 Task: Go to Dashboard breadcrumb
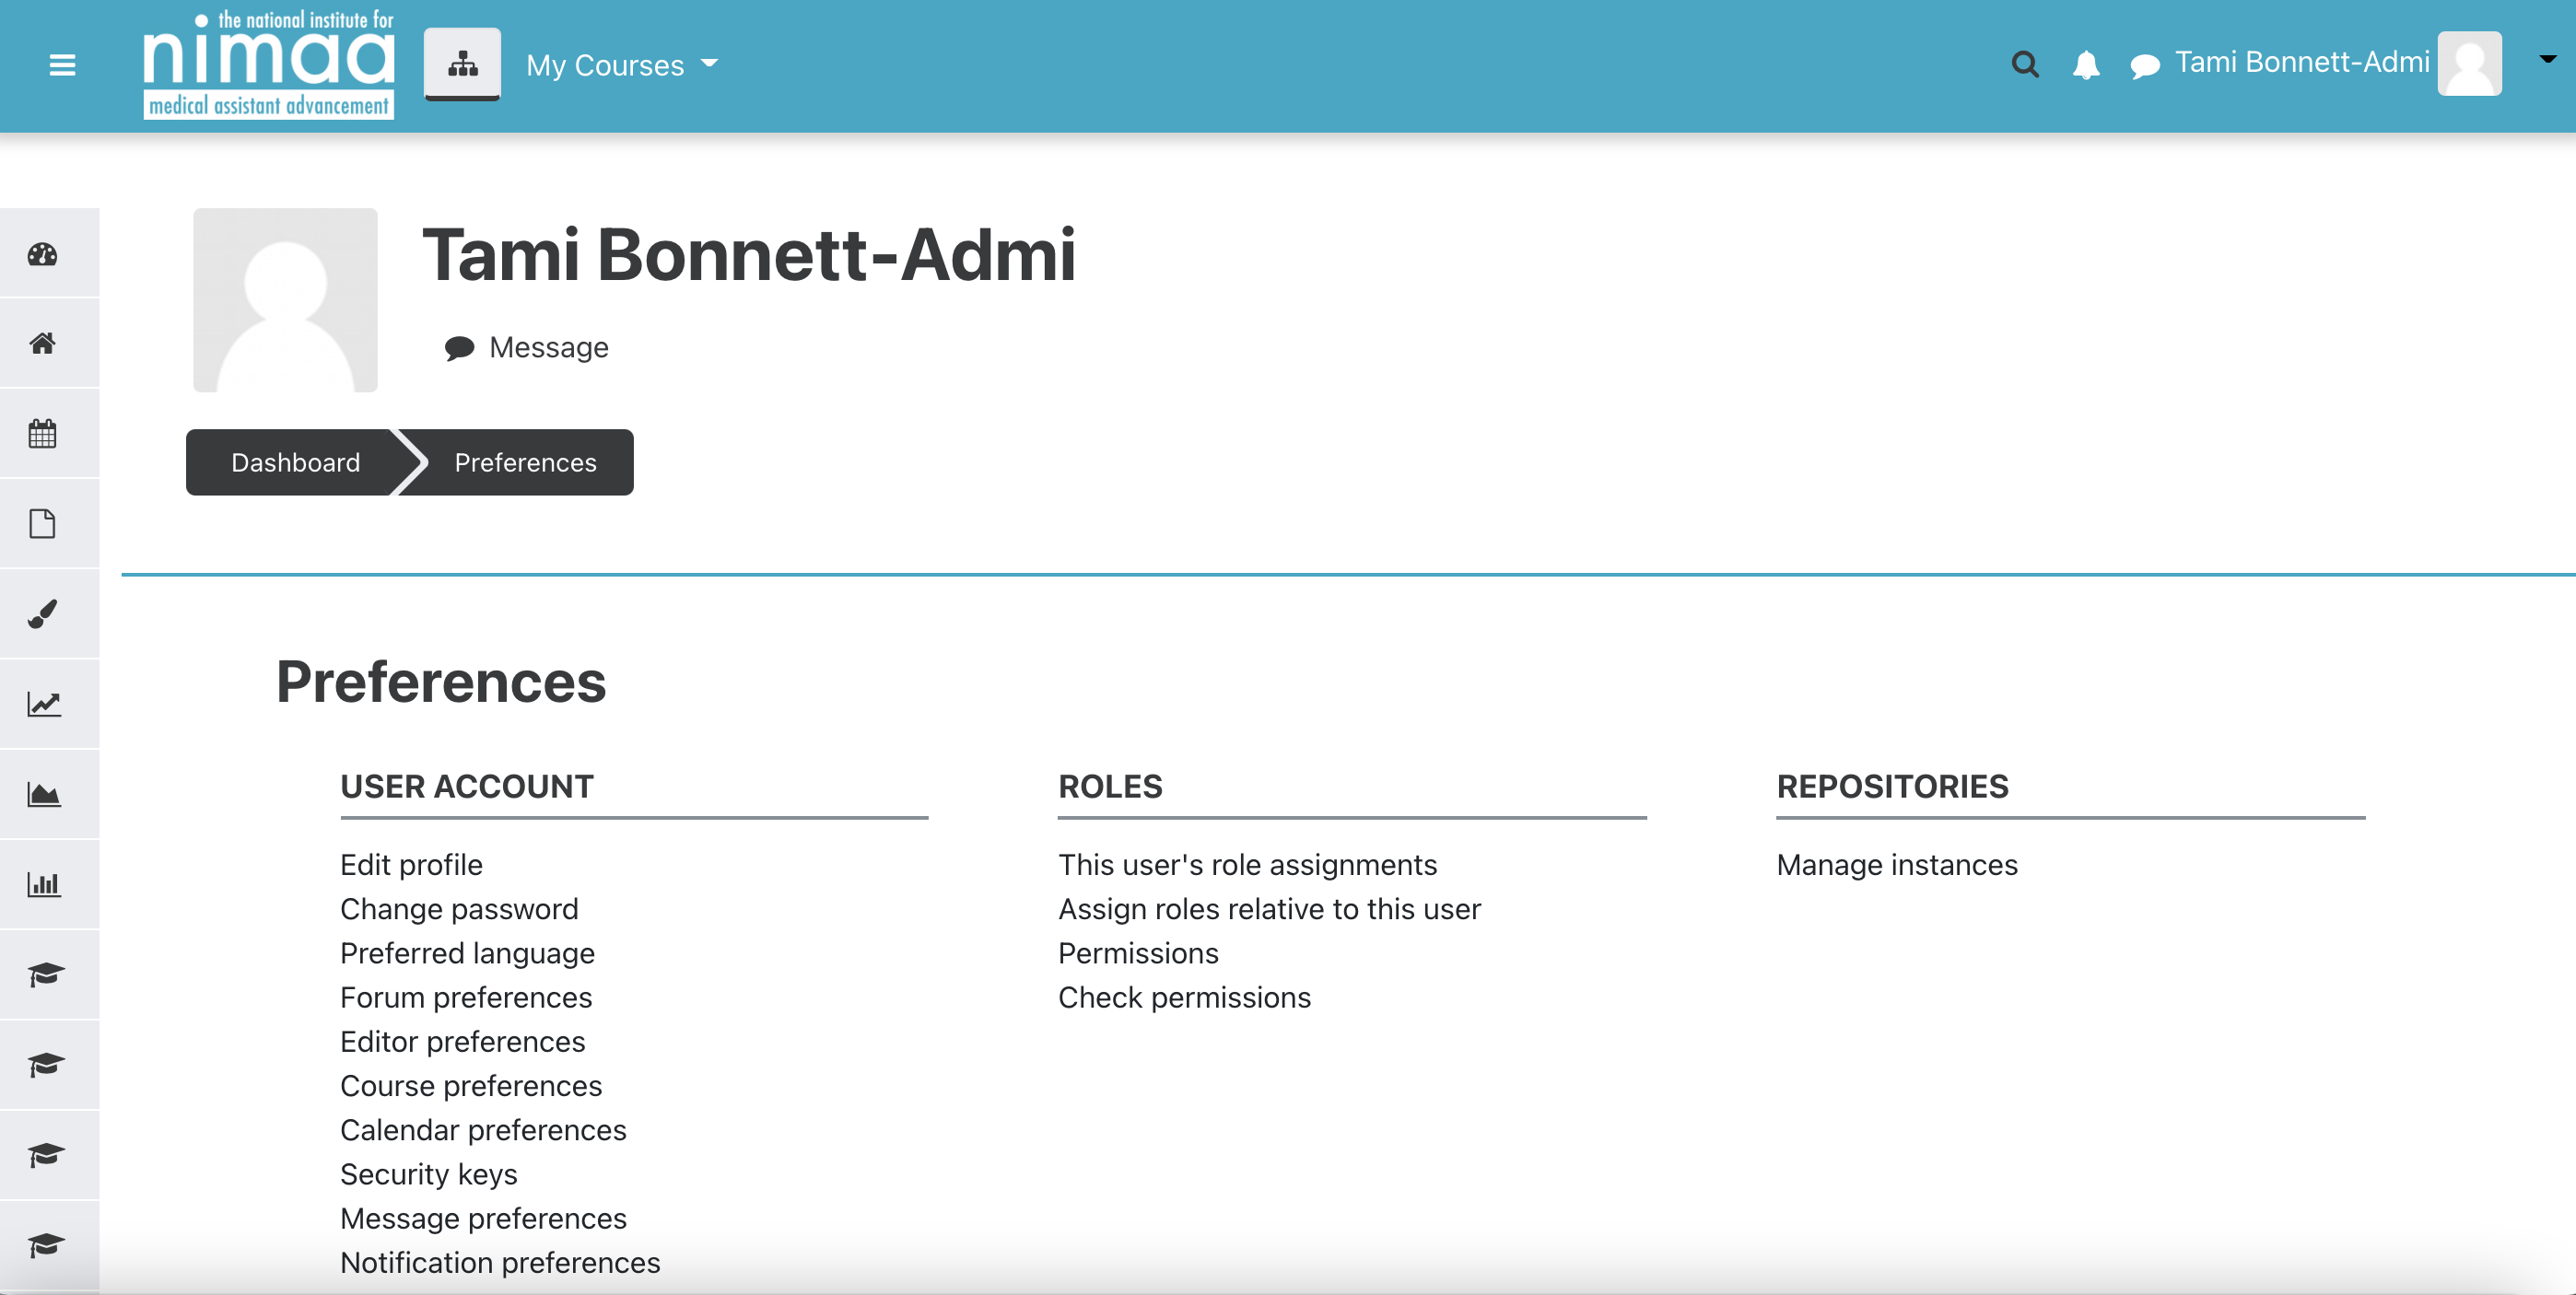(x=295, y=462)
